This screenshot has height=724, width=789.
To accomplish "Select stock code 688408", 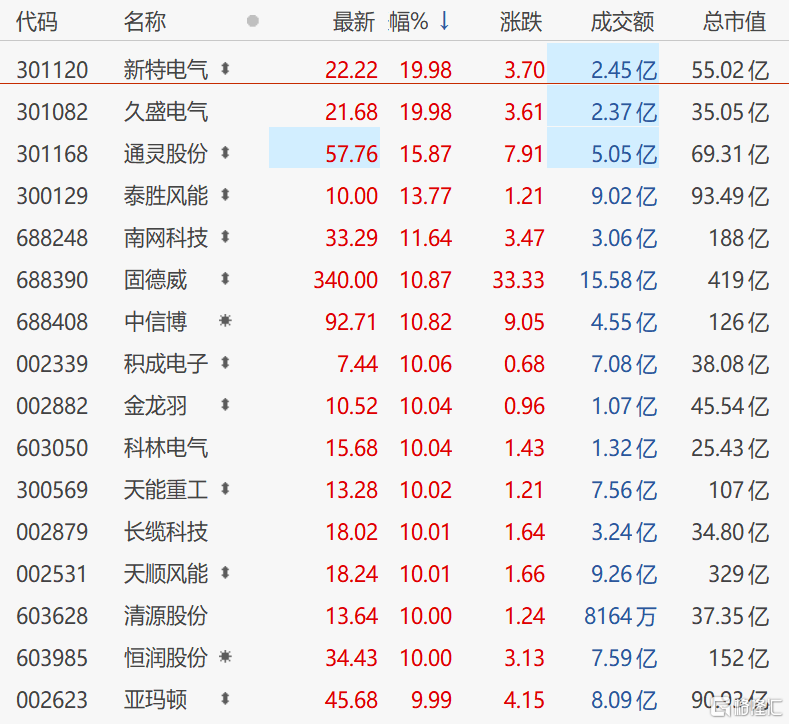I will [x=52, y=322].
